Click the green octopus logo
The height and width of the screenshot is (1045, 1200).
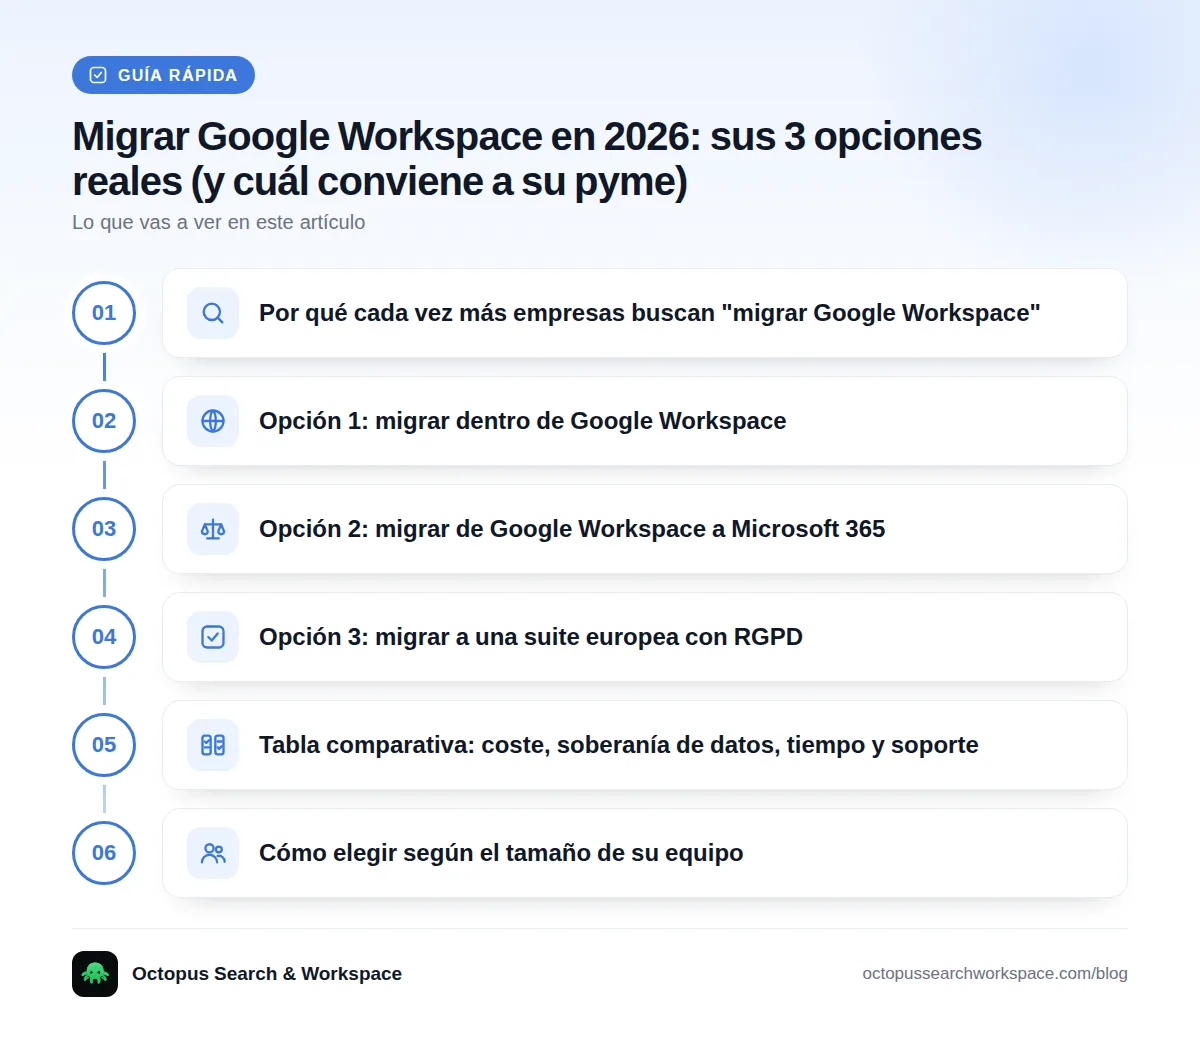95,974
